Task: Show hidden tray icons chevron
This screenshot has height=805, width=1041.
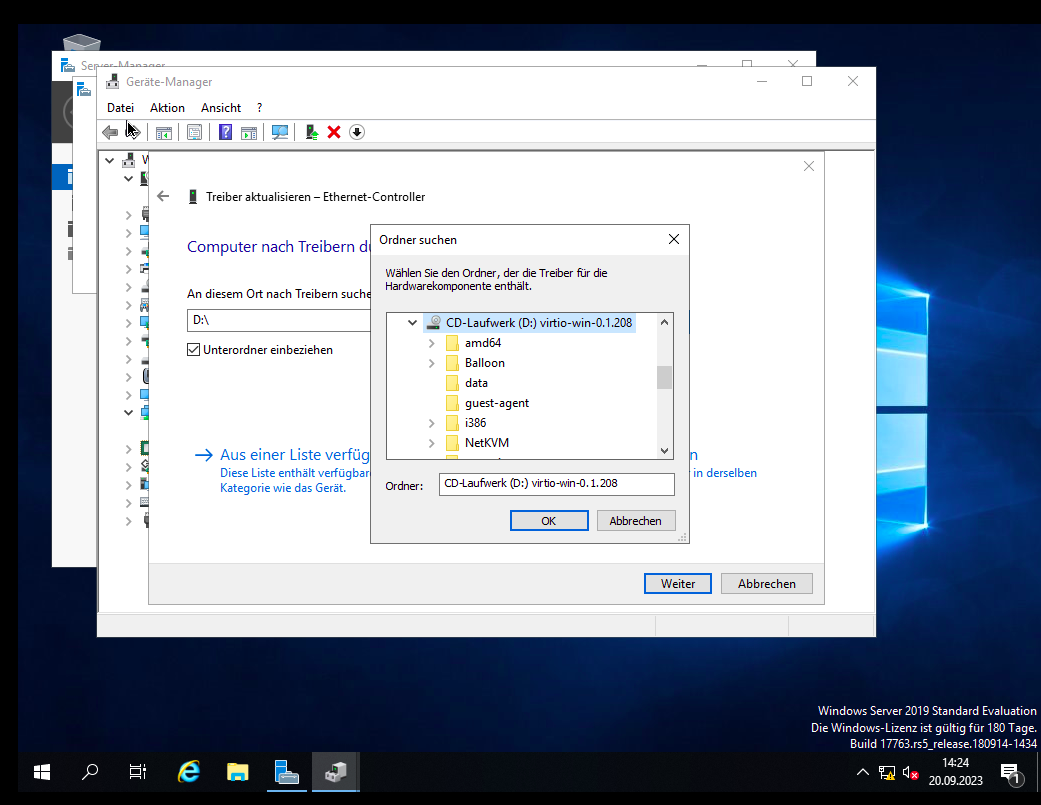Action: pyautogui.click(x=862, y=772)
